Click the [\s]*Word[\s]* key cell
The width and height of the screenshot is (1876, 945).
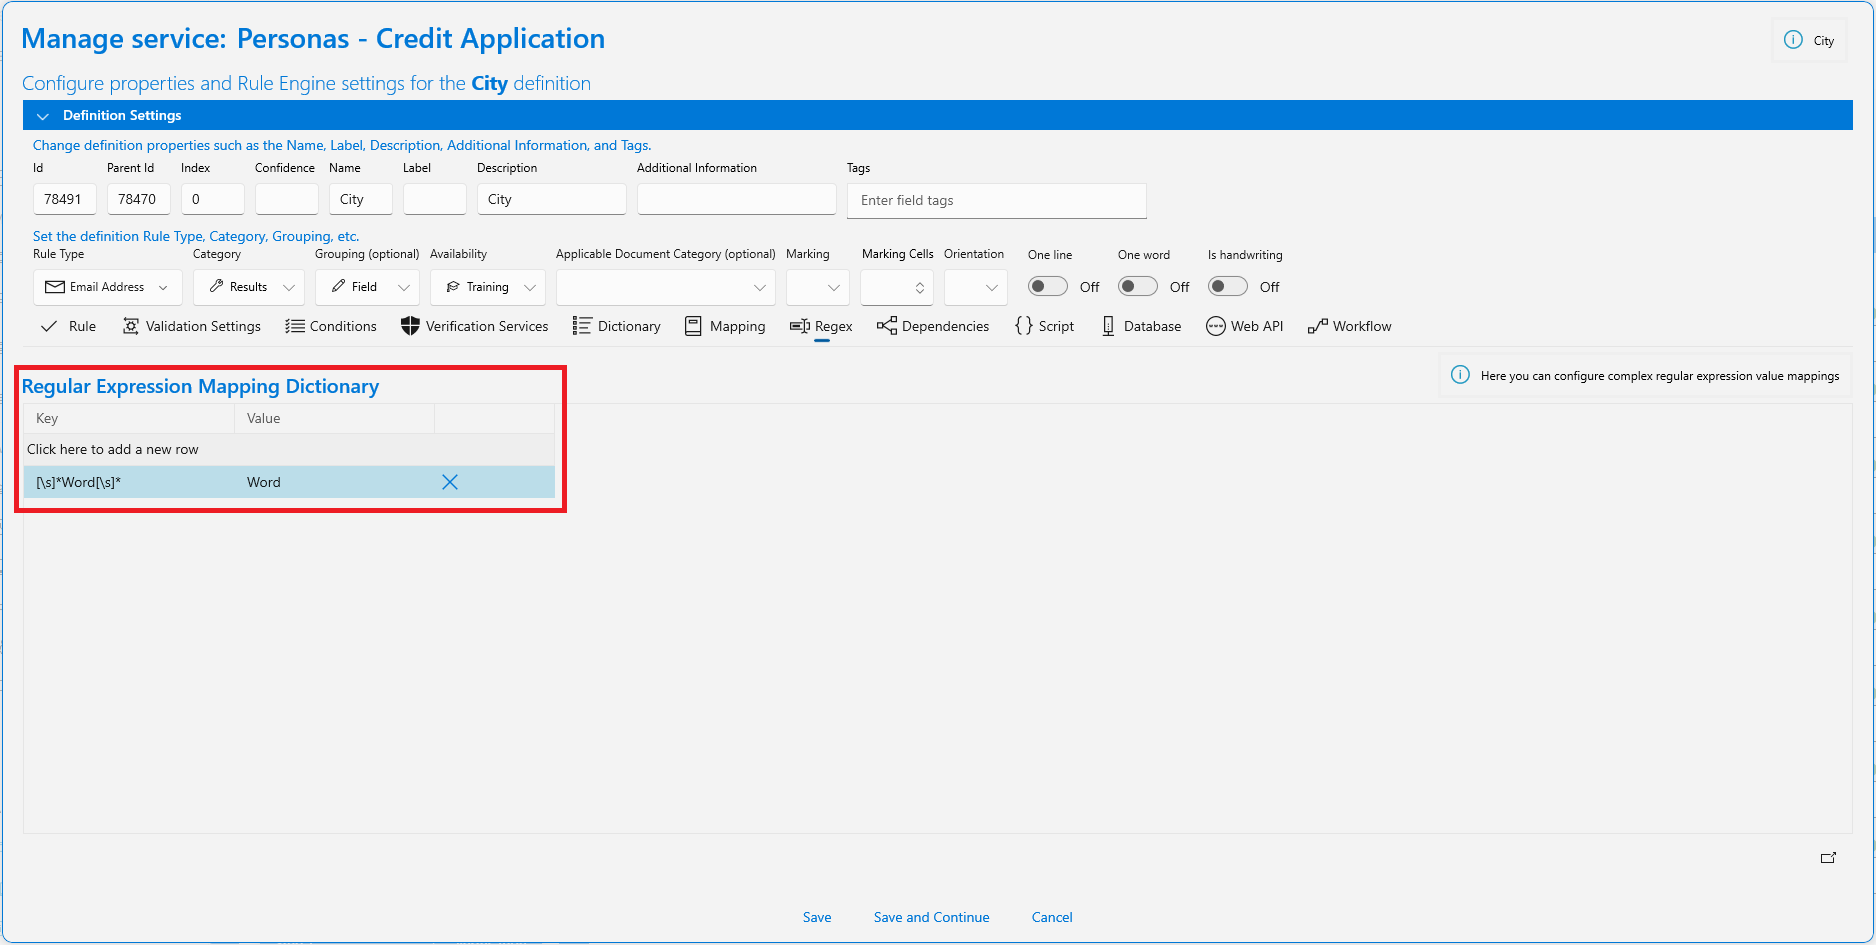129,482
